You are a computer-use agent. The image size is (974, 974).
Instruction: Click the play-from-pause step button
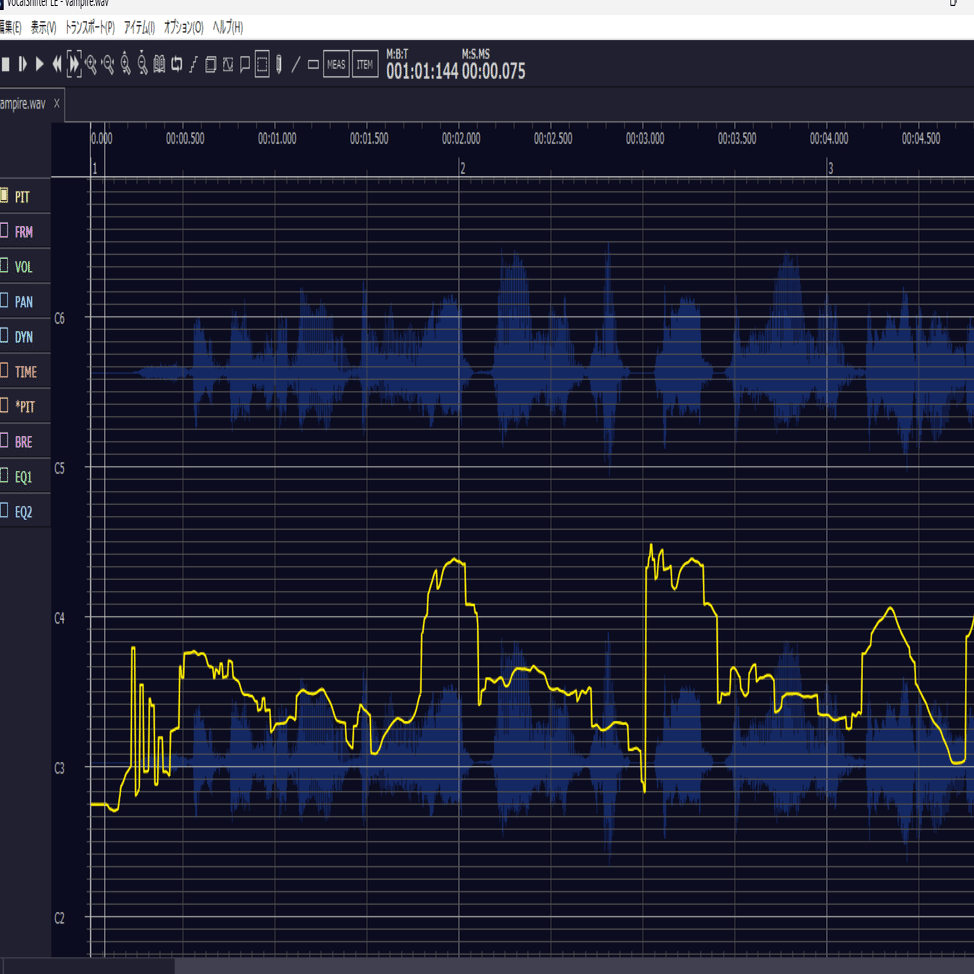[22, 64]
